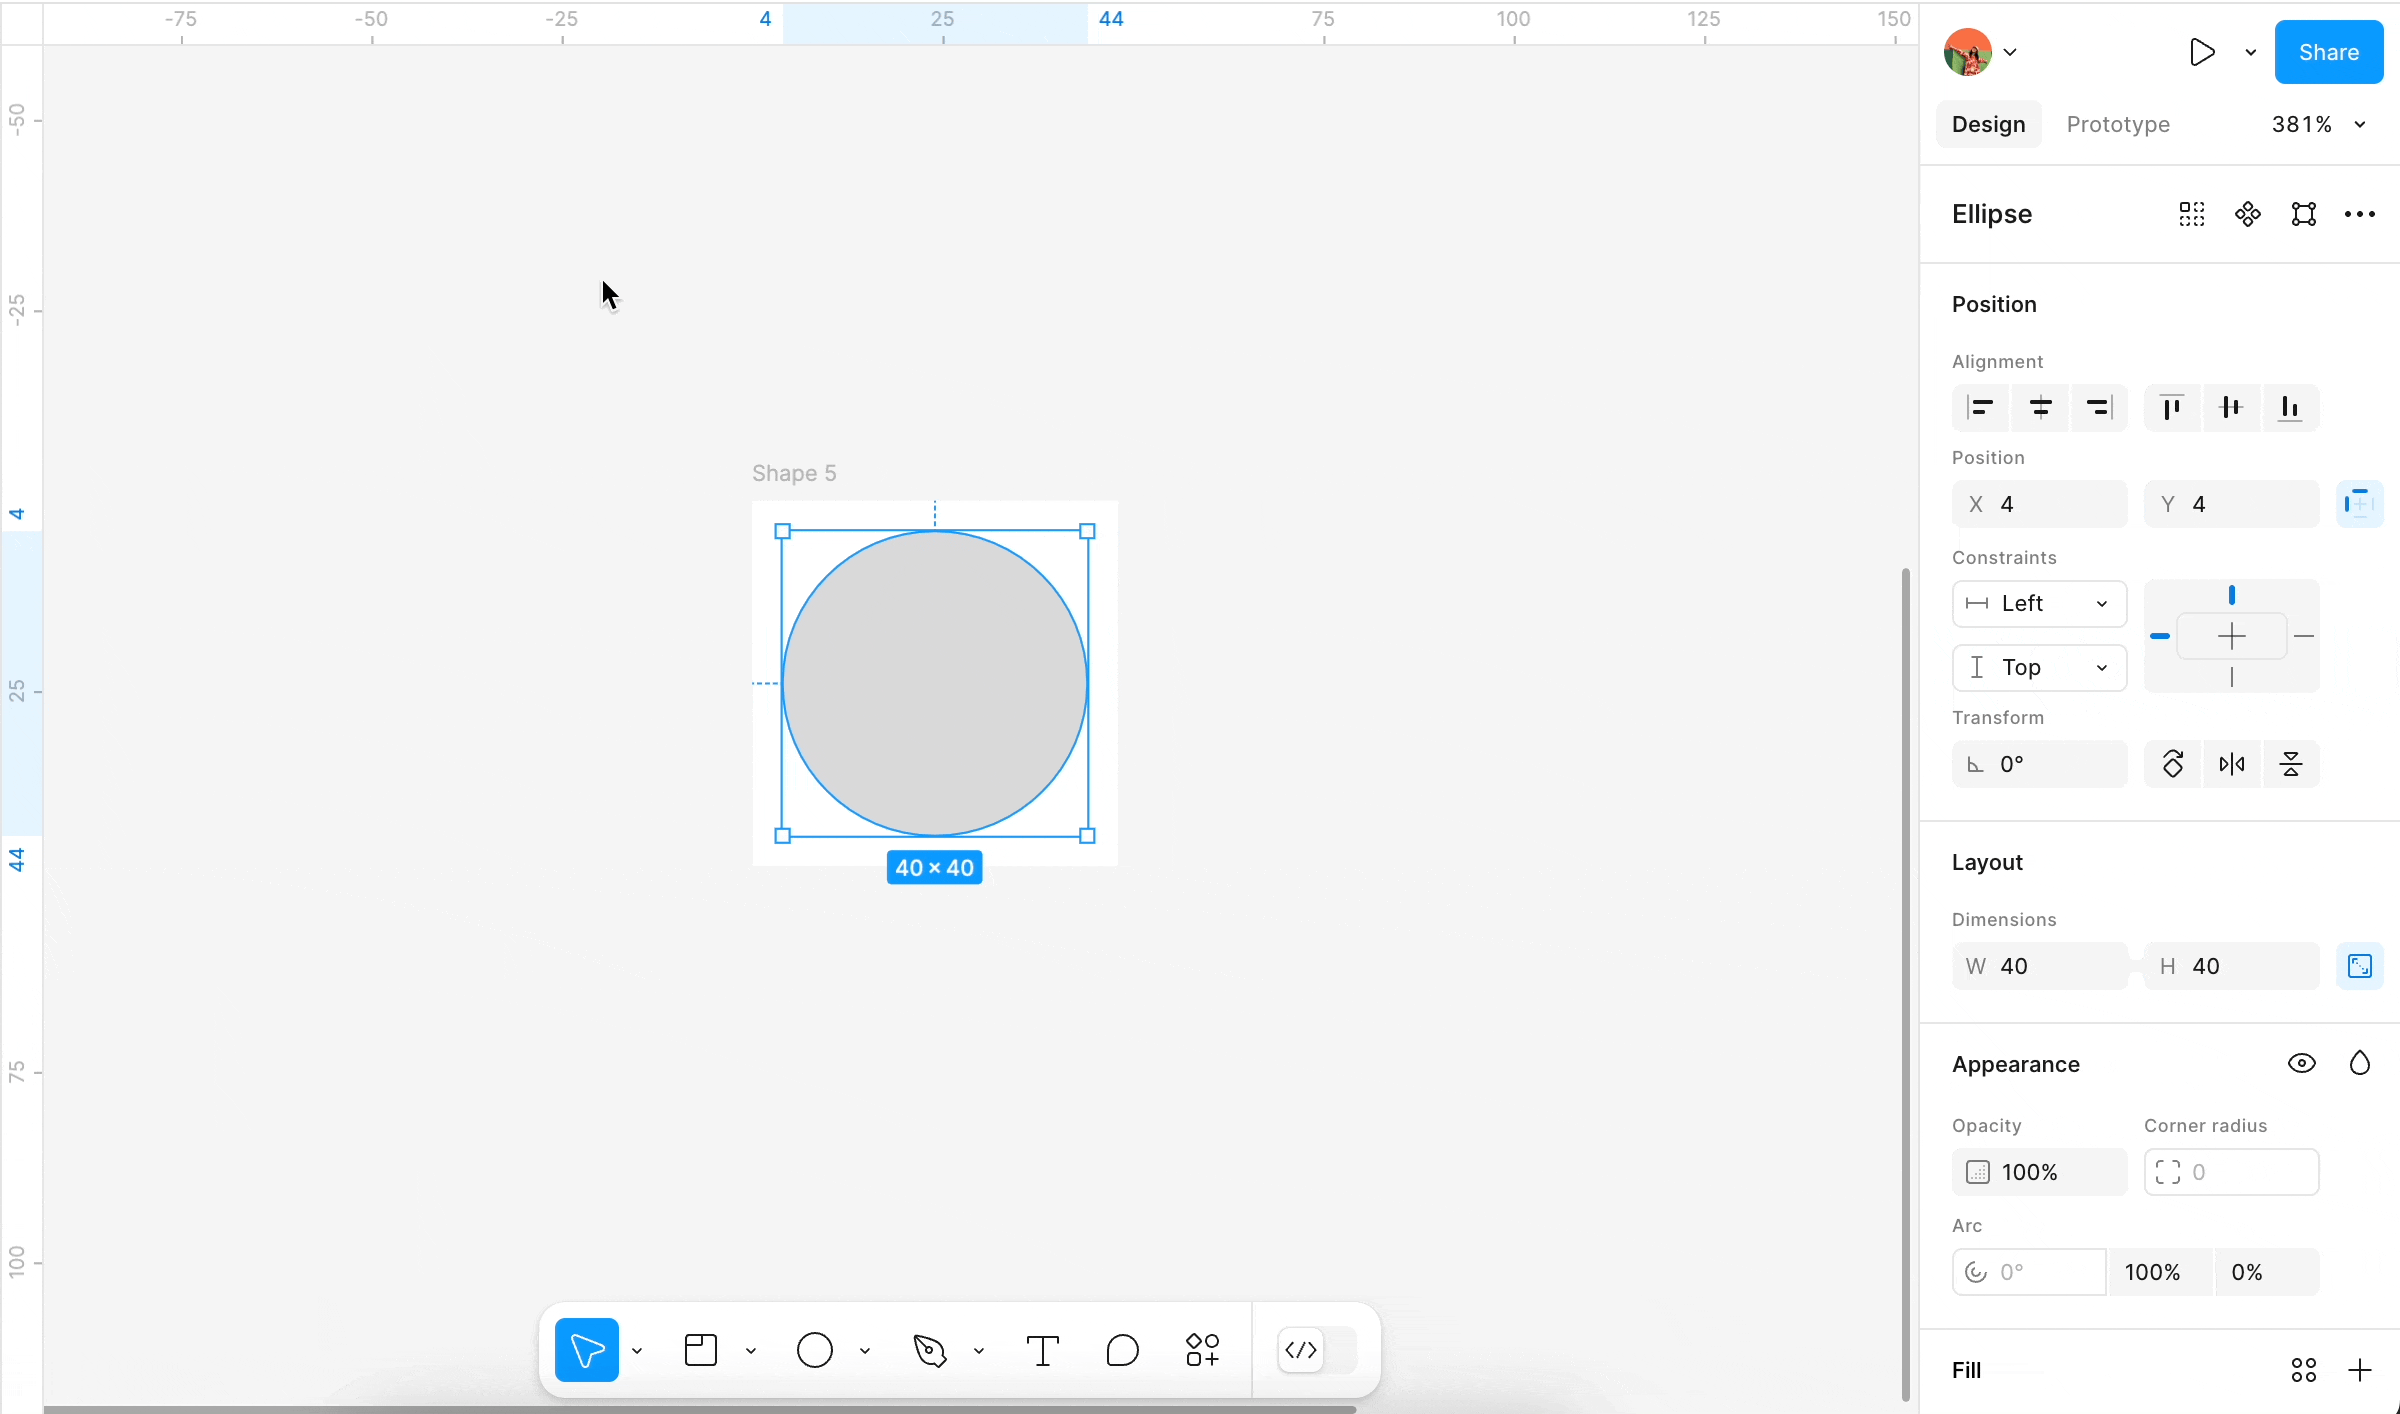The width and height of the screenshot is (2400, 1414).
Task: Switch to the Prototype tab
Action: [x=2118, y=124]
